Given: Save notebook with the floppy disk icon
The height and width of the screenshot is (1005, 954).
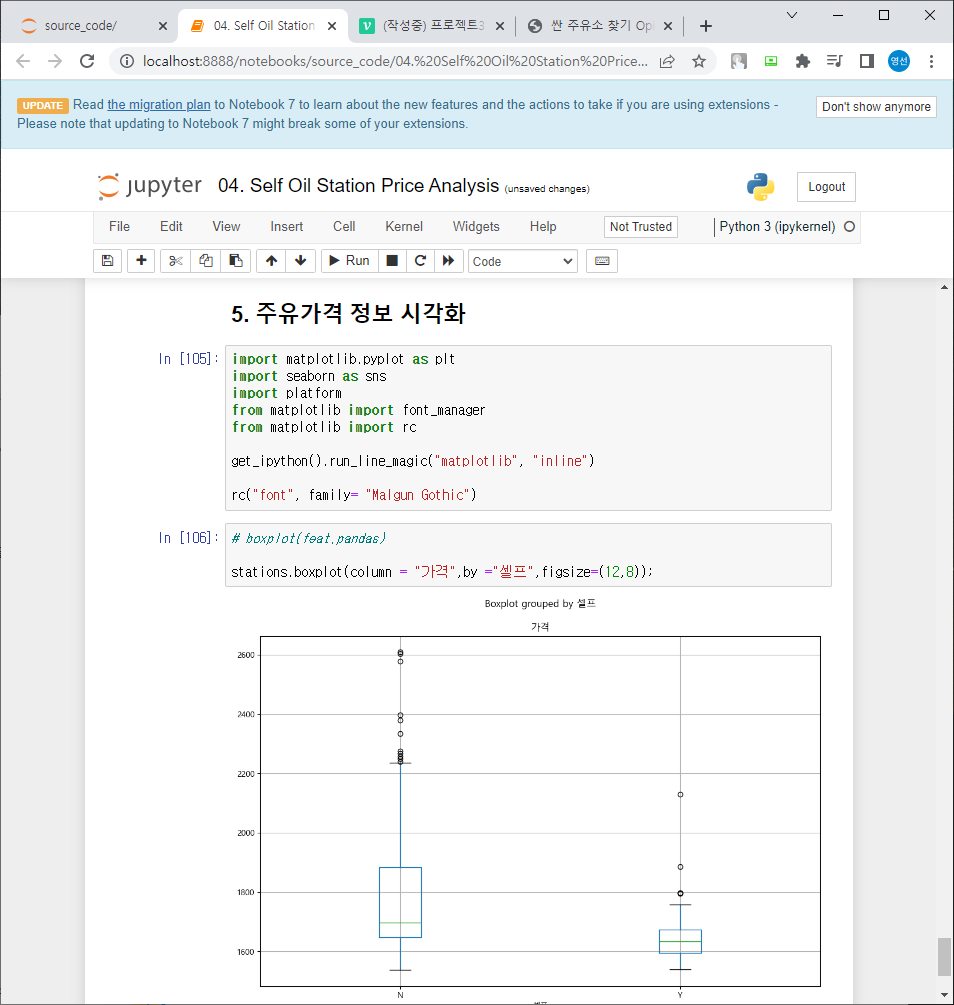Looking at the screenshot, I should click(x=108, y=261).
